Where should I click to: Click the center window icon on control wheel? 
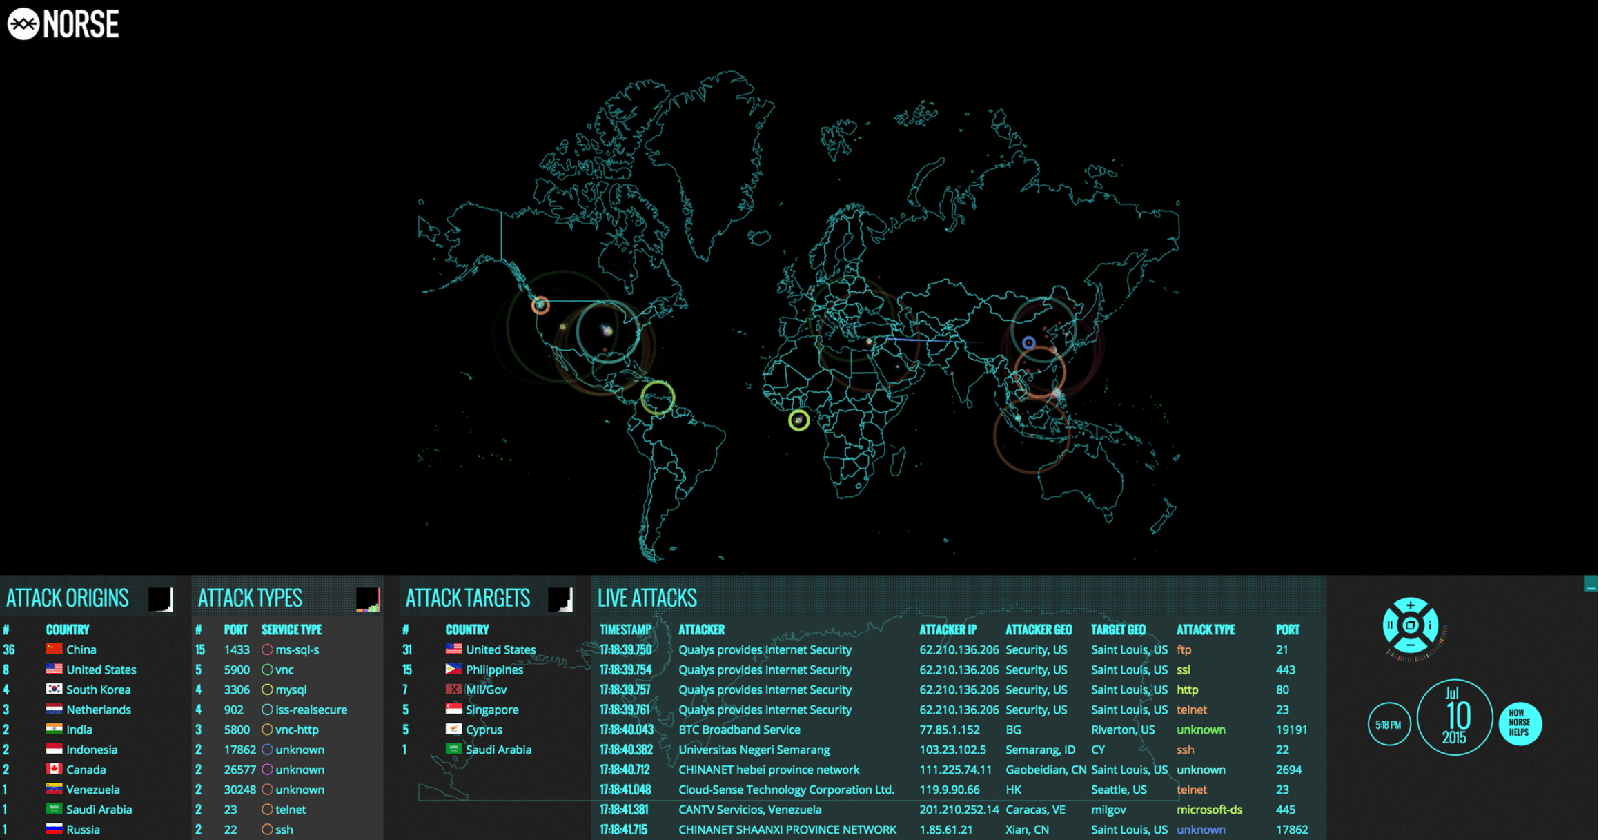(1410, 625)
